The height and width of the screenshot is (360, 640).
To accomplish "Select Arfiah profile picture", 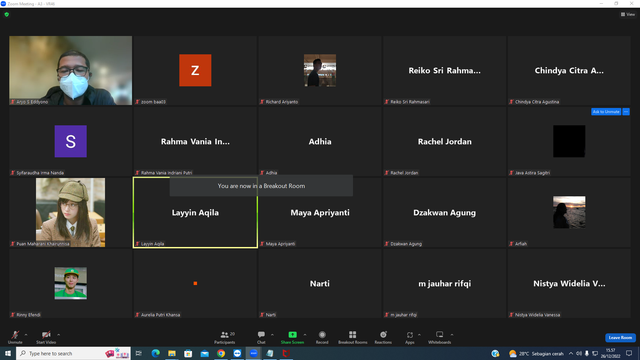I will pos(569,212).
